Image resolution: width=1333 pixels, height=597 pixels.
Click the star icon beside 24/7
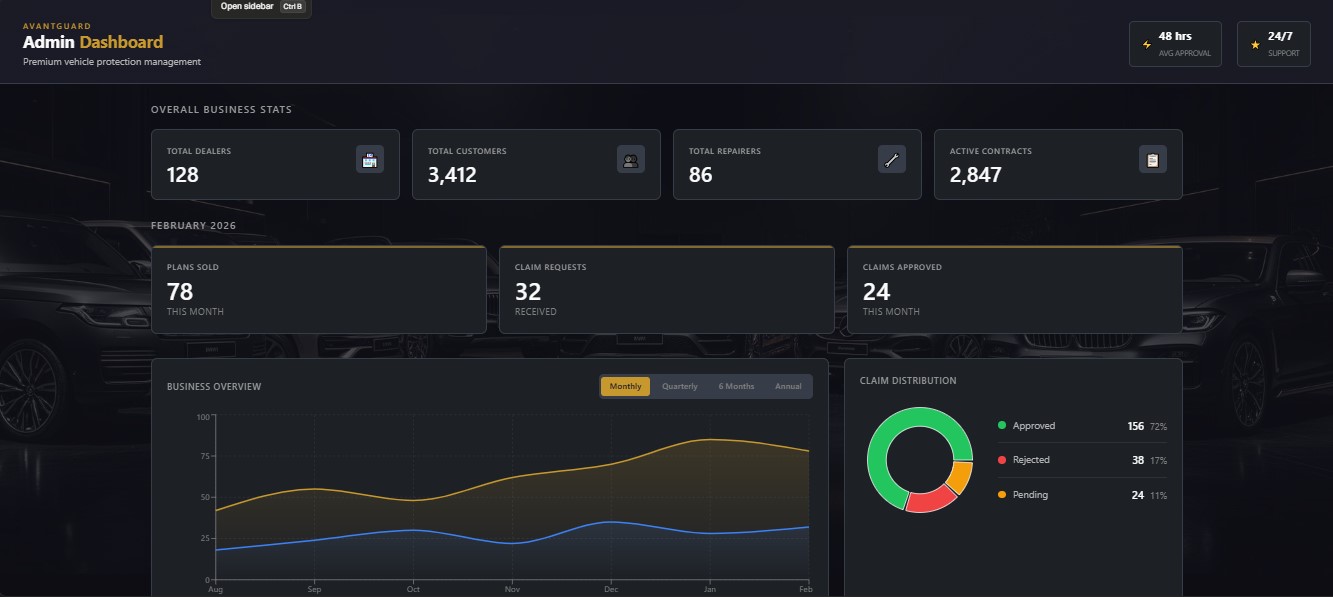pyautogui.click(x=1255, y=45)
